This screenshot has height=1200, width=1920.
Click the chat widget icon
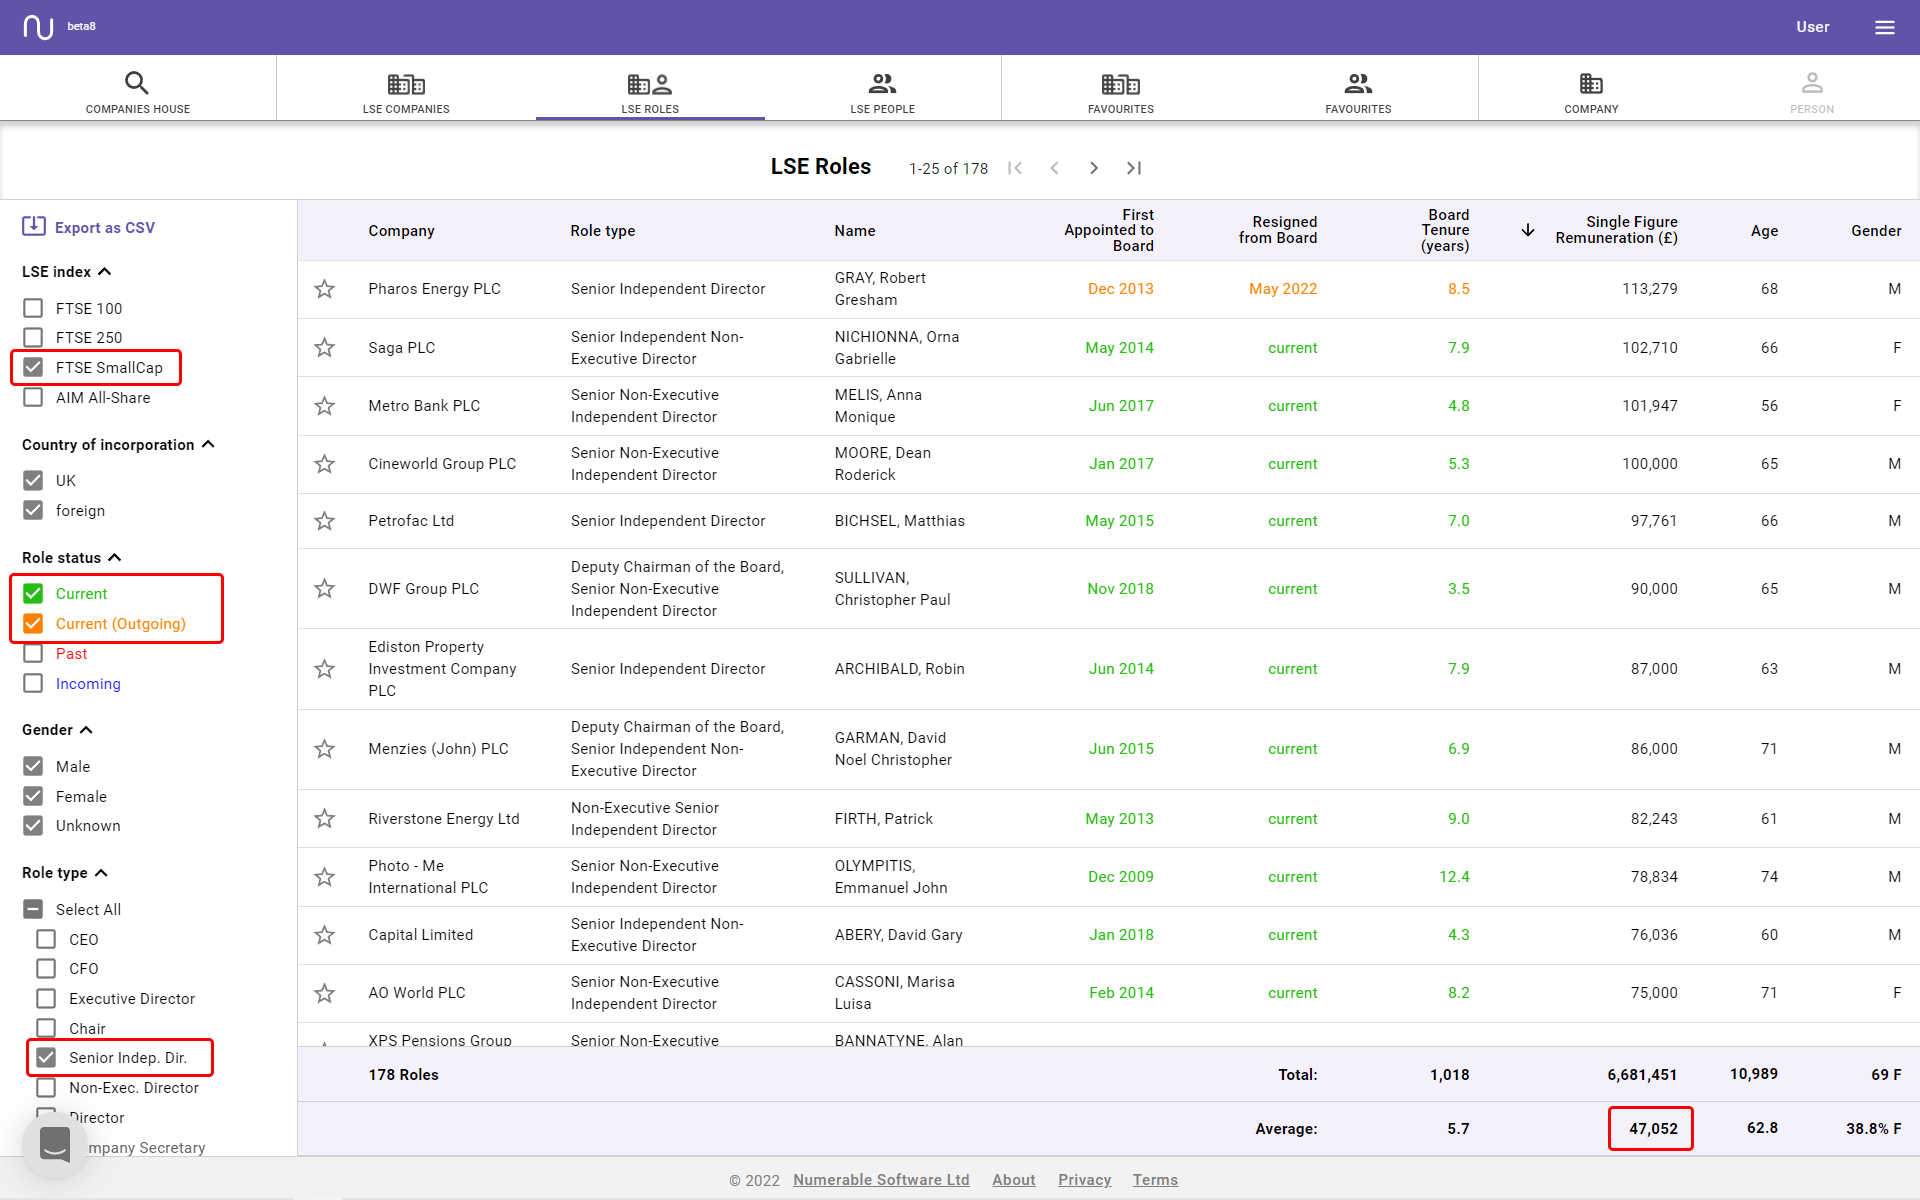click(x=55, y=1145)
